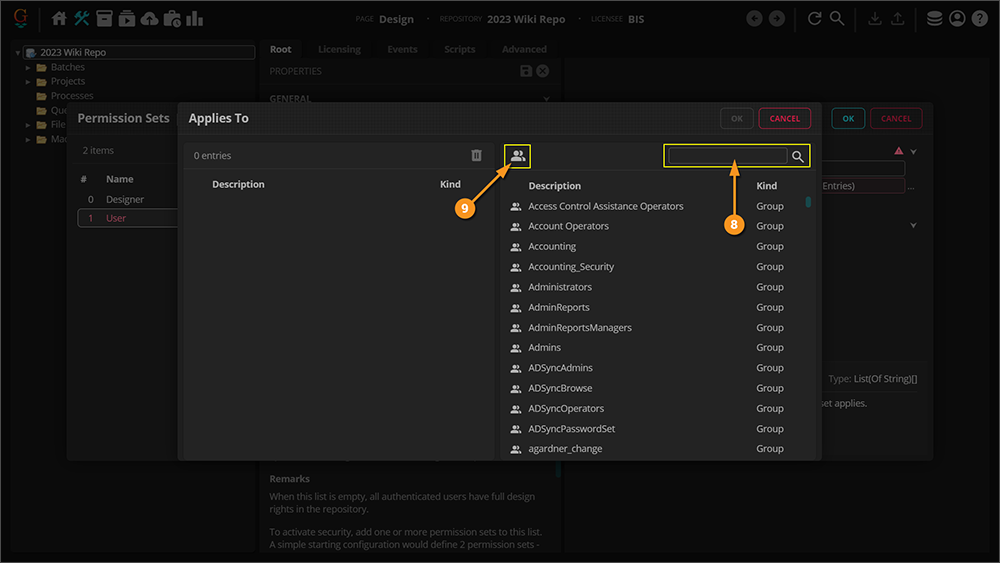Switch to the Licensing tab
The width and height of the screenshot is (1000, 563).
(x=339, y=49)
